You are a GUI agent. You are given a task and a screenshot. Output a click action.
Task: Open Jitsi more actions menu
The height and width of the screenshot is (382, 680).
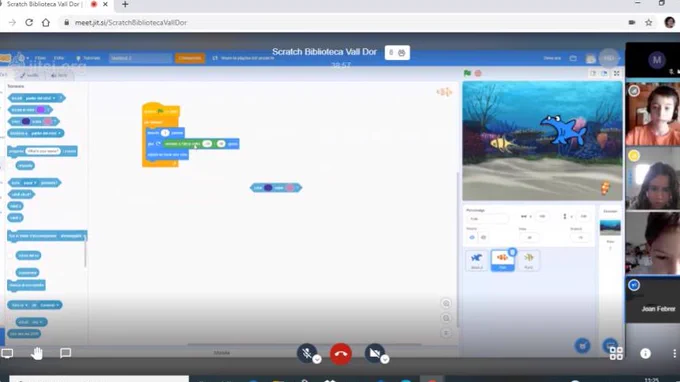[674, 353]
